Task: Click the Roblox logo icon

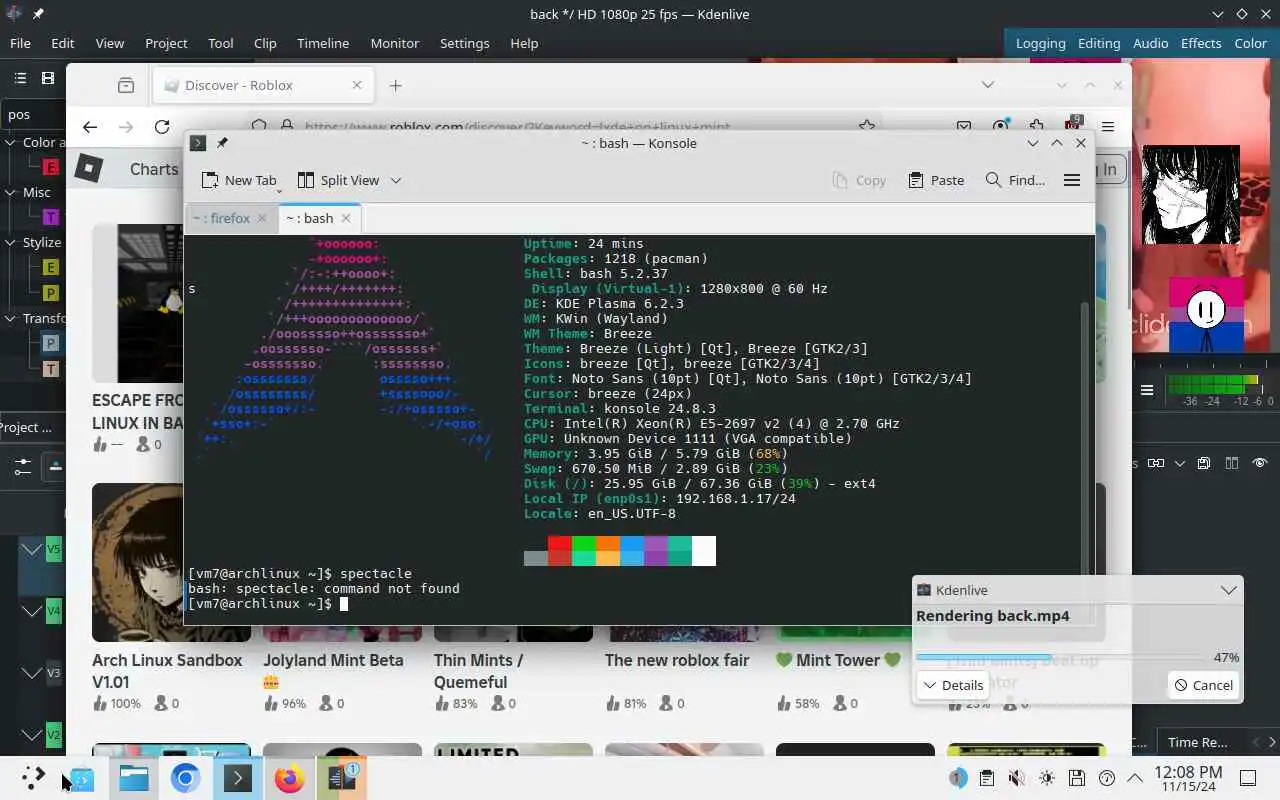Action: pos(89,168)
